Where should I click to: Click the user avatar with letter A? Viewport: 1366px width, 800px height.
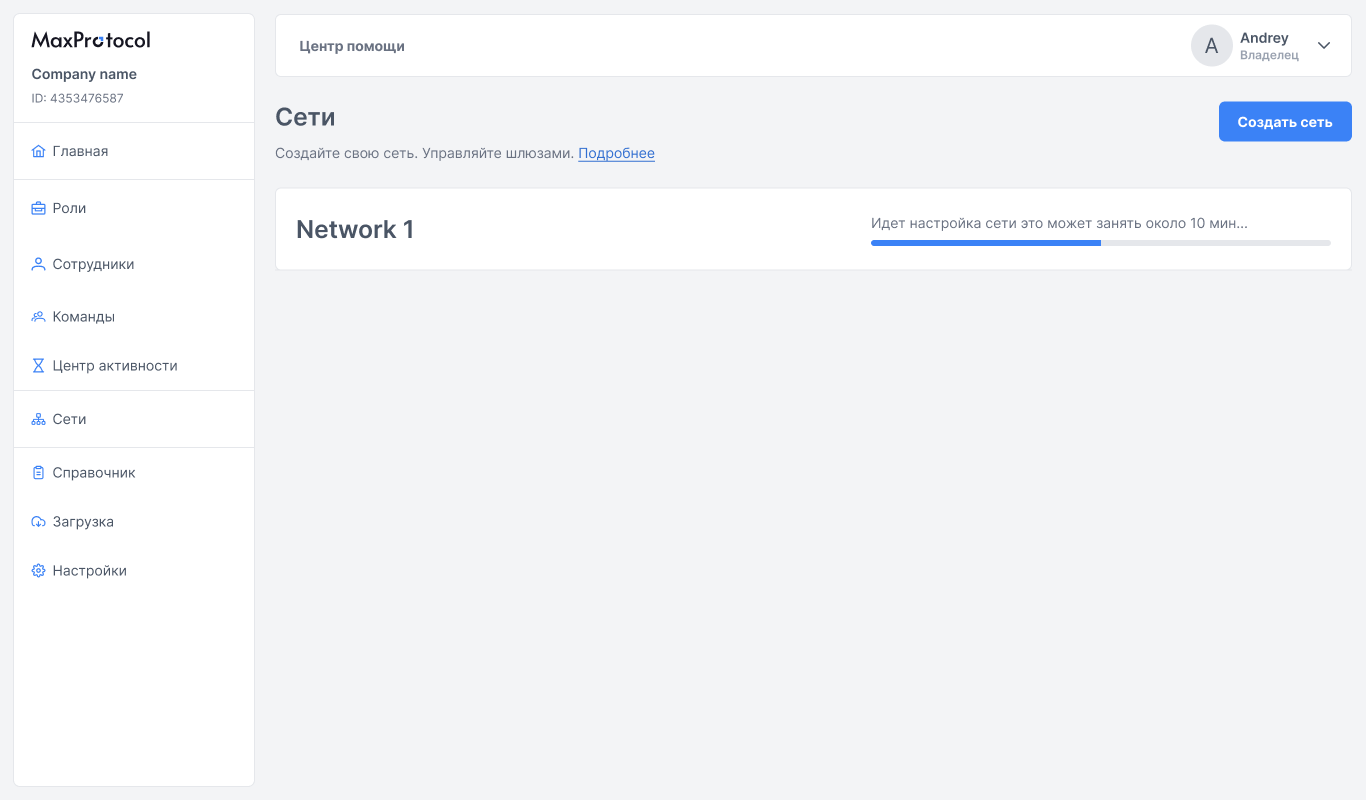click(1211, 45)
